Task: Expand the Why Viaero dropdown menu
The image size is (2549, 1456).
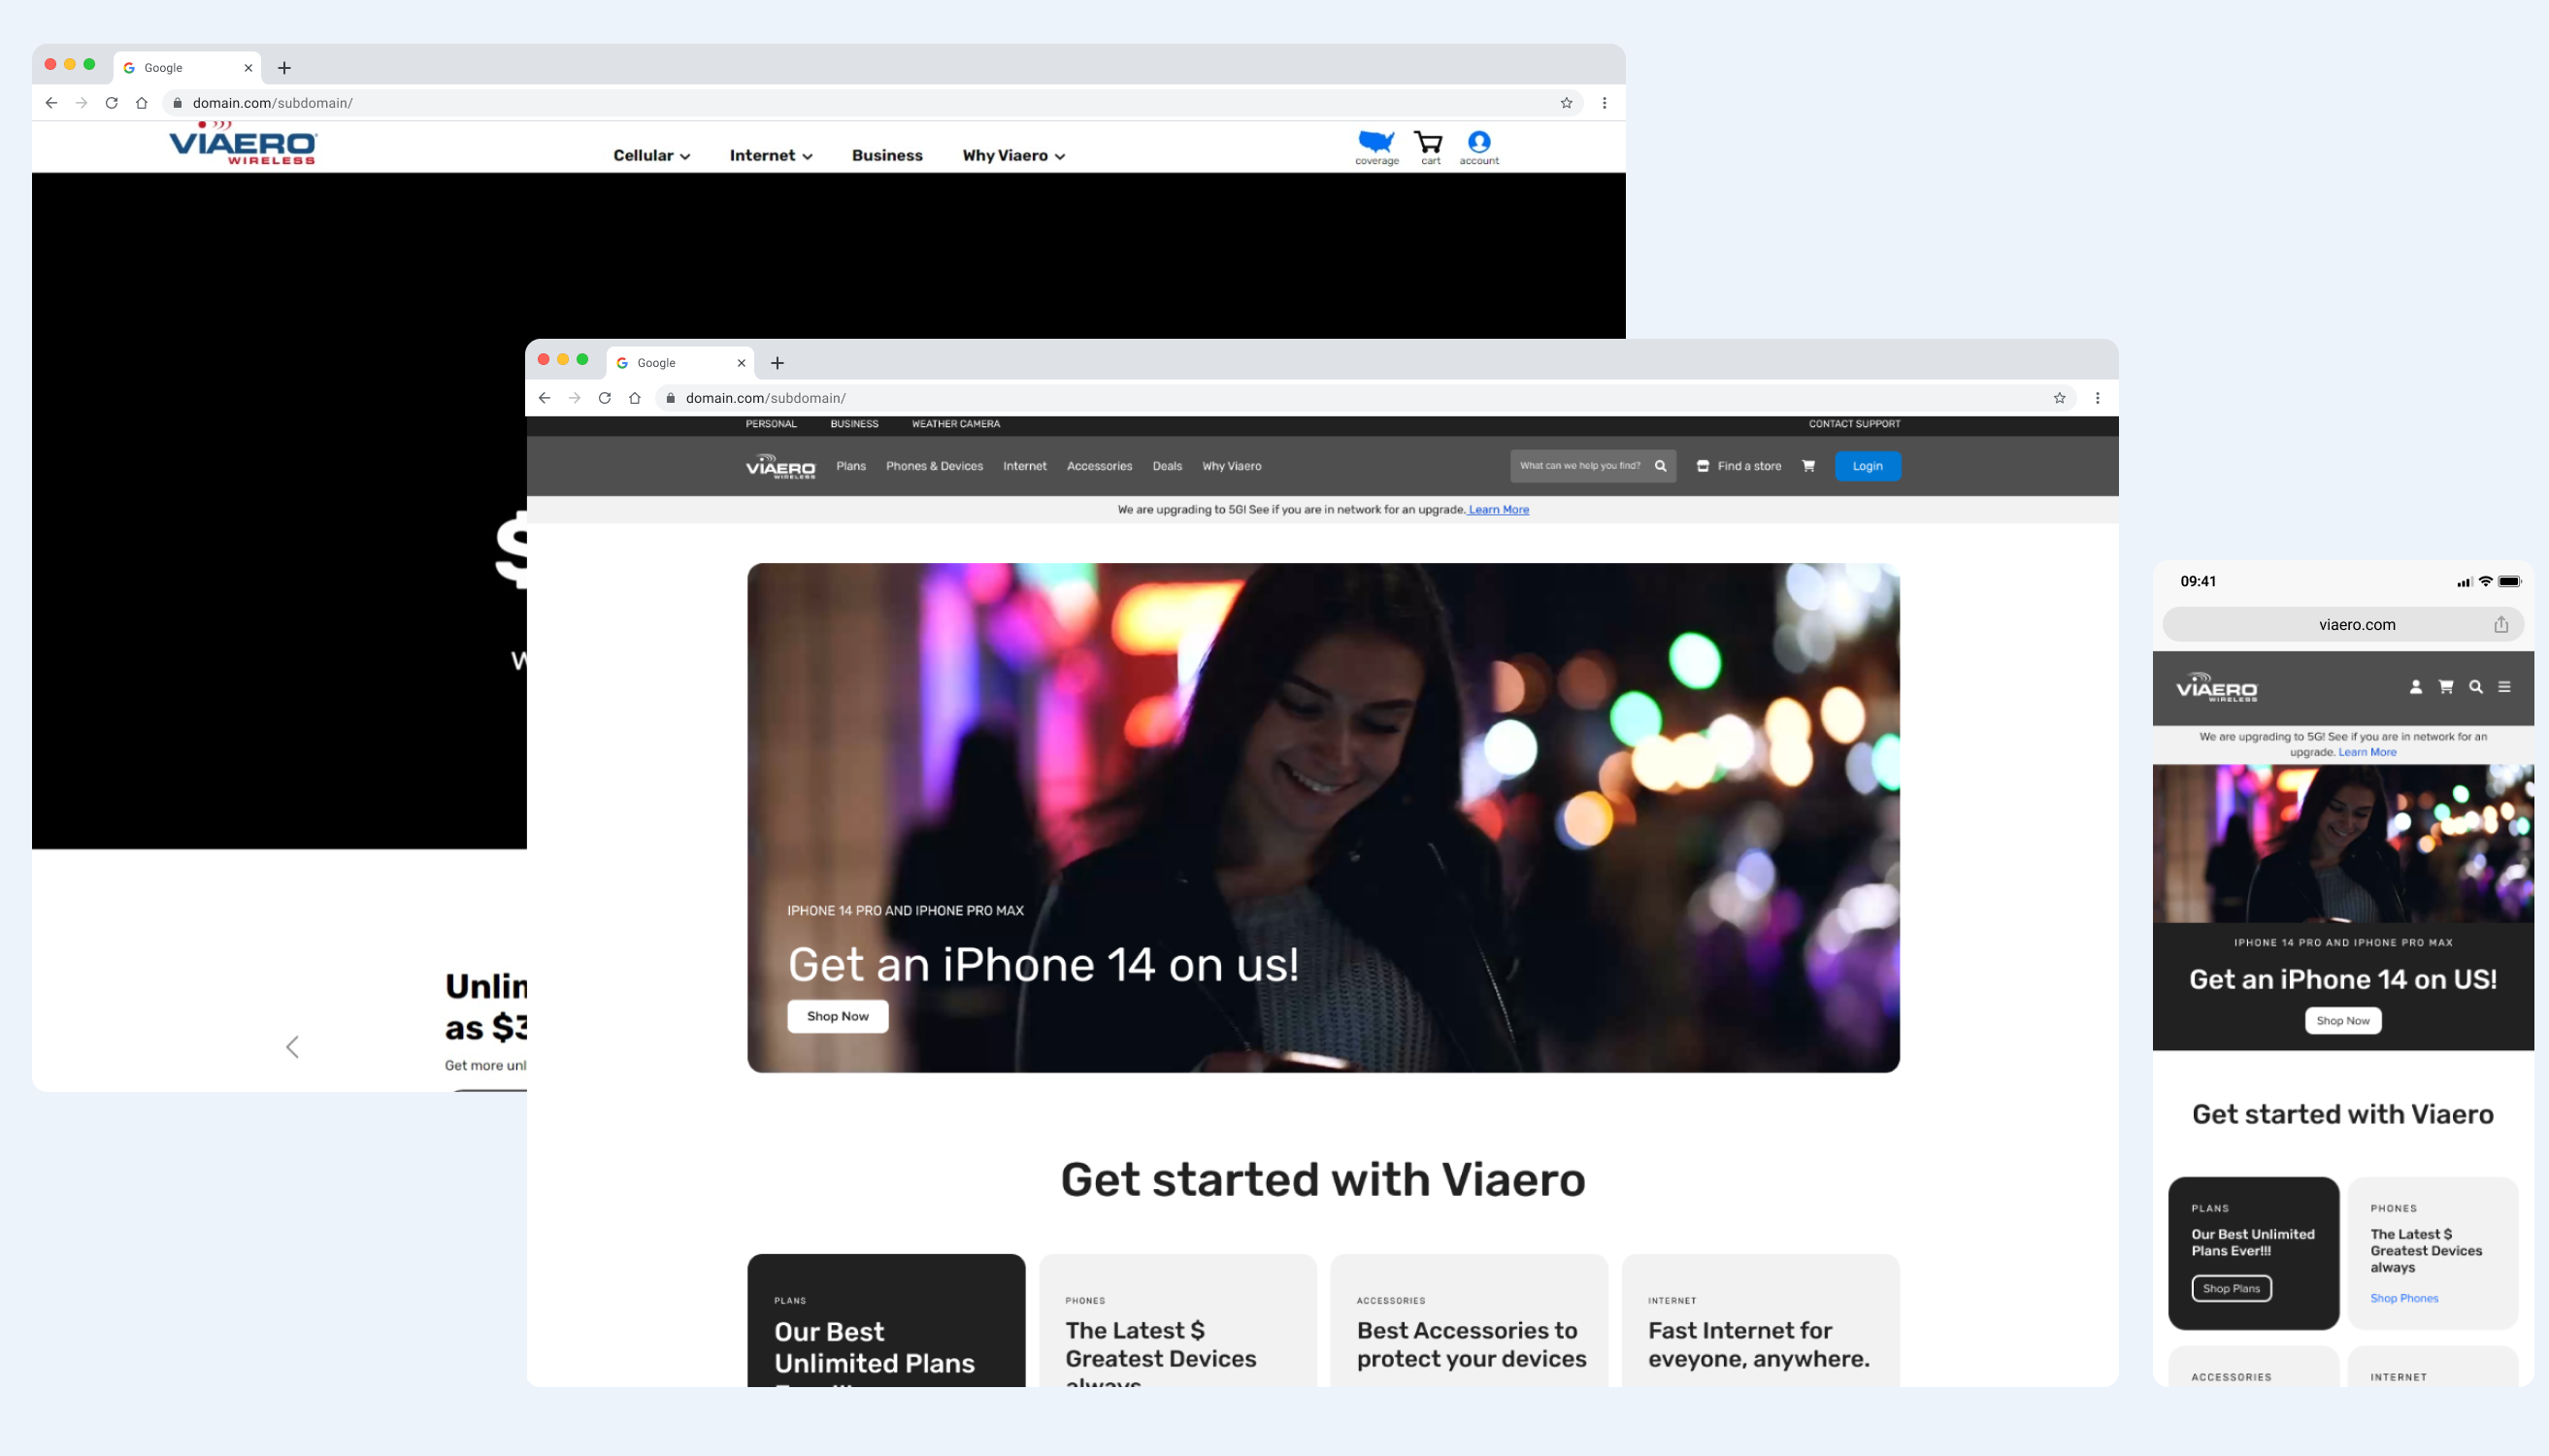Action: (x=1010, y=155)
